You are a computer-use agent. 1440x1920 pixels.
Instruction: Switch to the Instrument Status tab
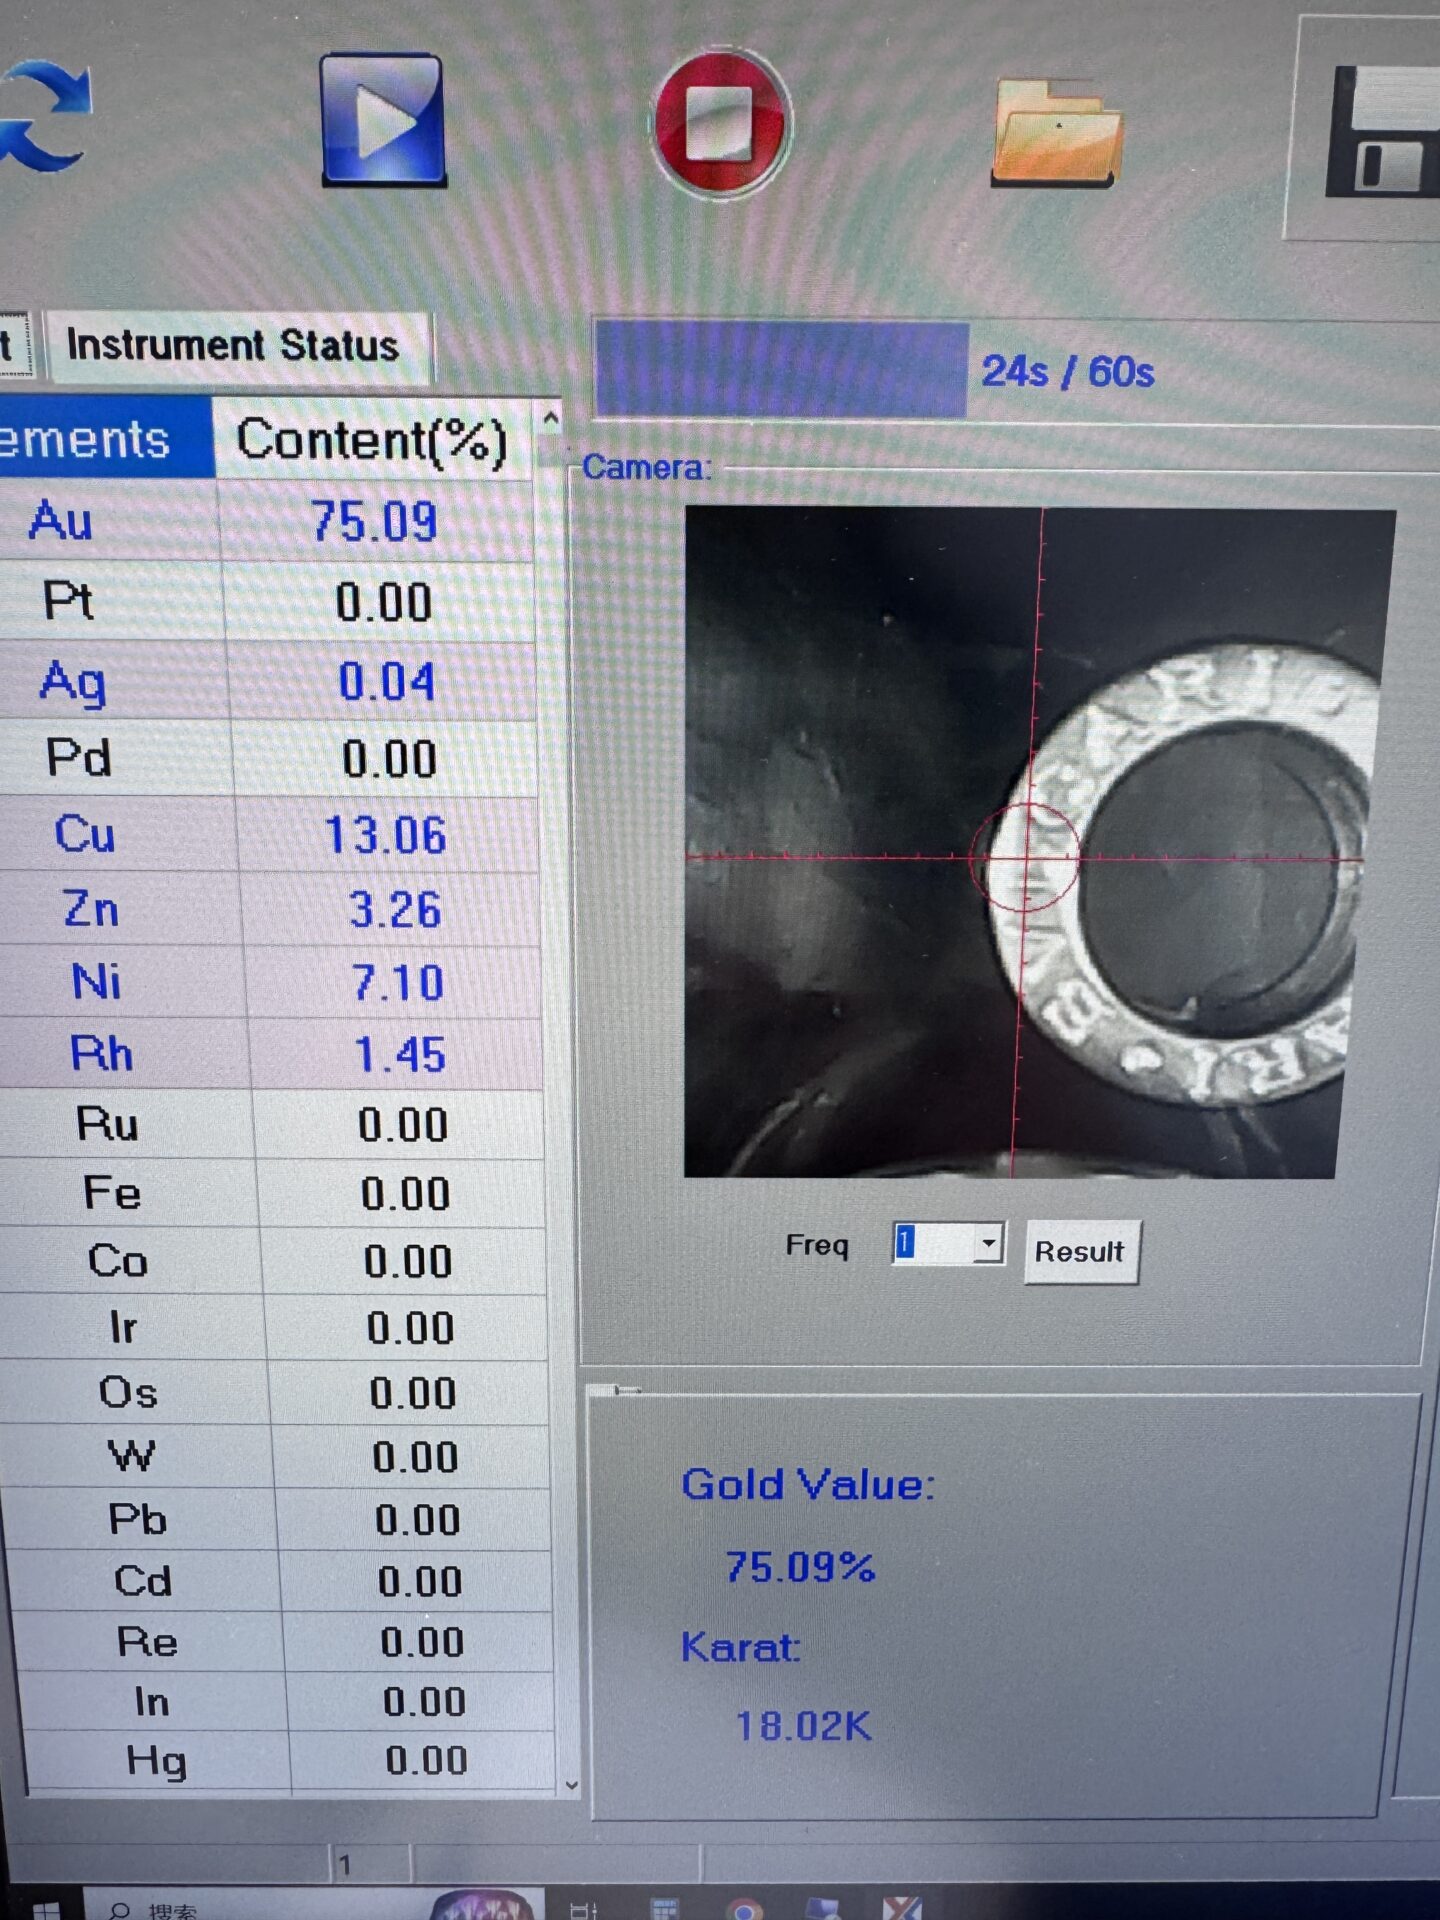pos(238,346)
